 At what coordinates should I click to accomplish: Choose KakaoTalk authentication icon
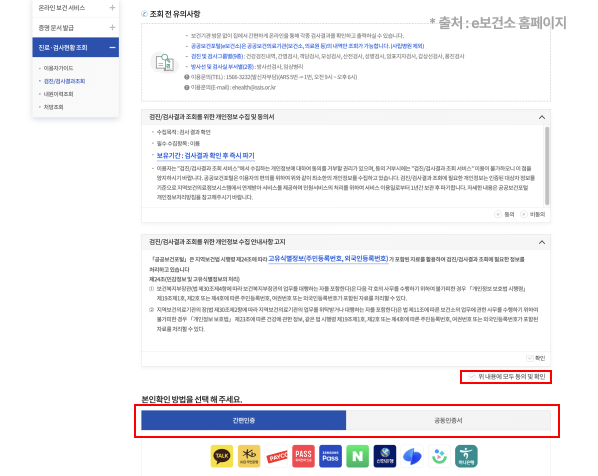click(222, 456)
